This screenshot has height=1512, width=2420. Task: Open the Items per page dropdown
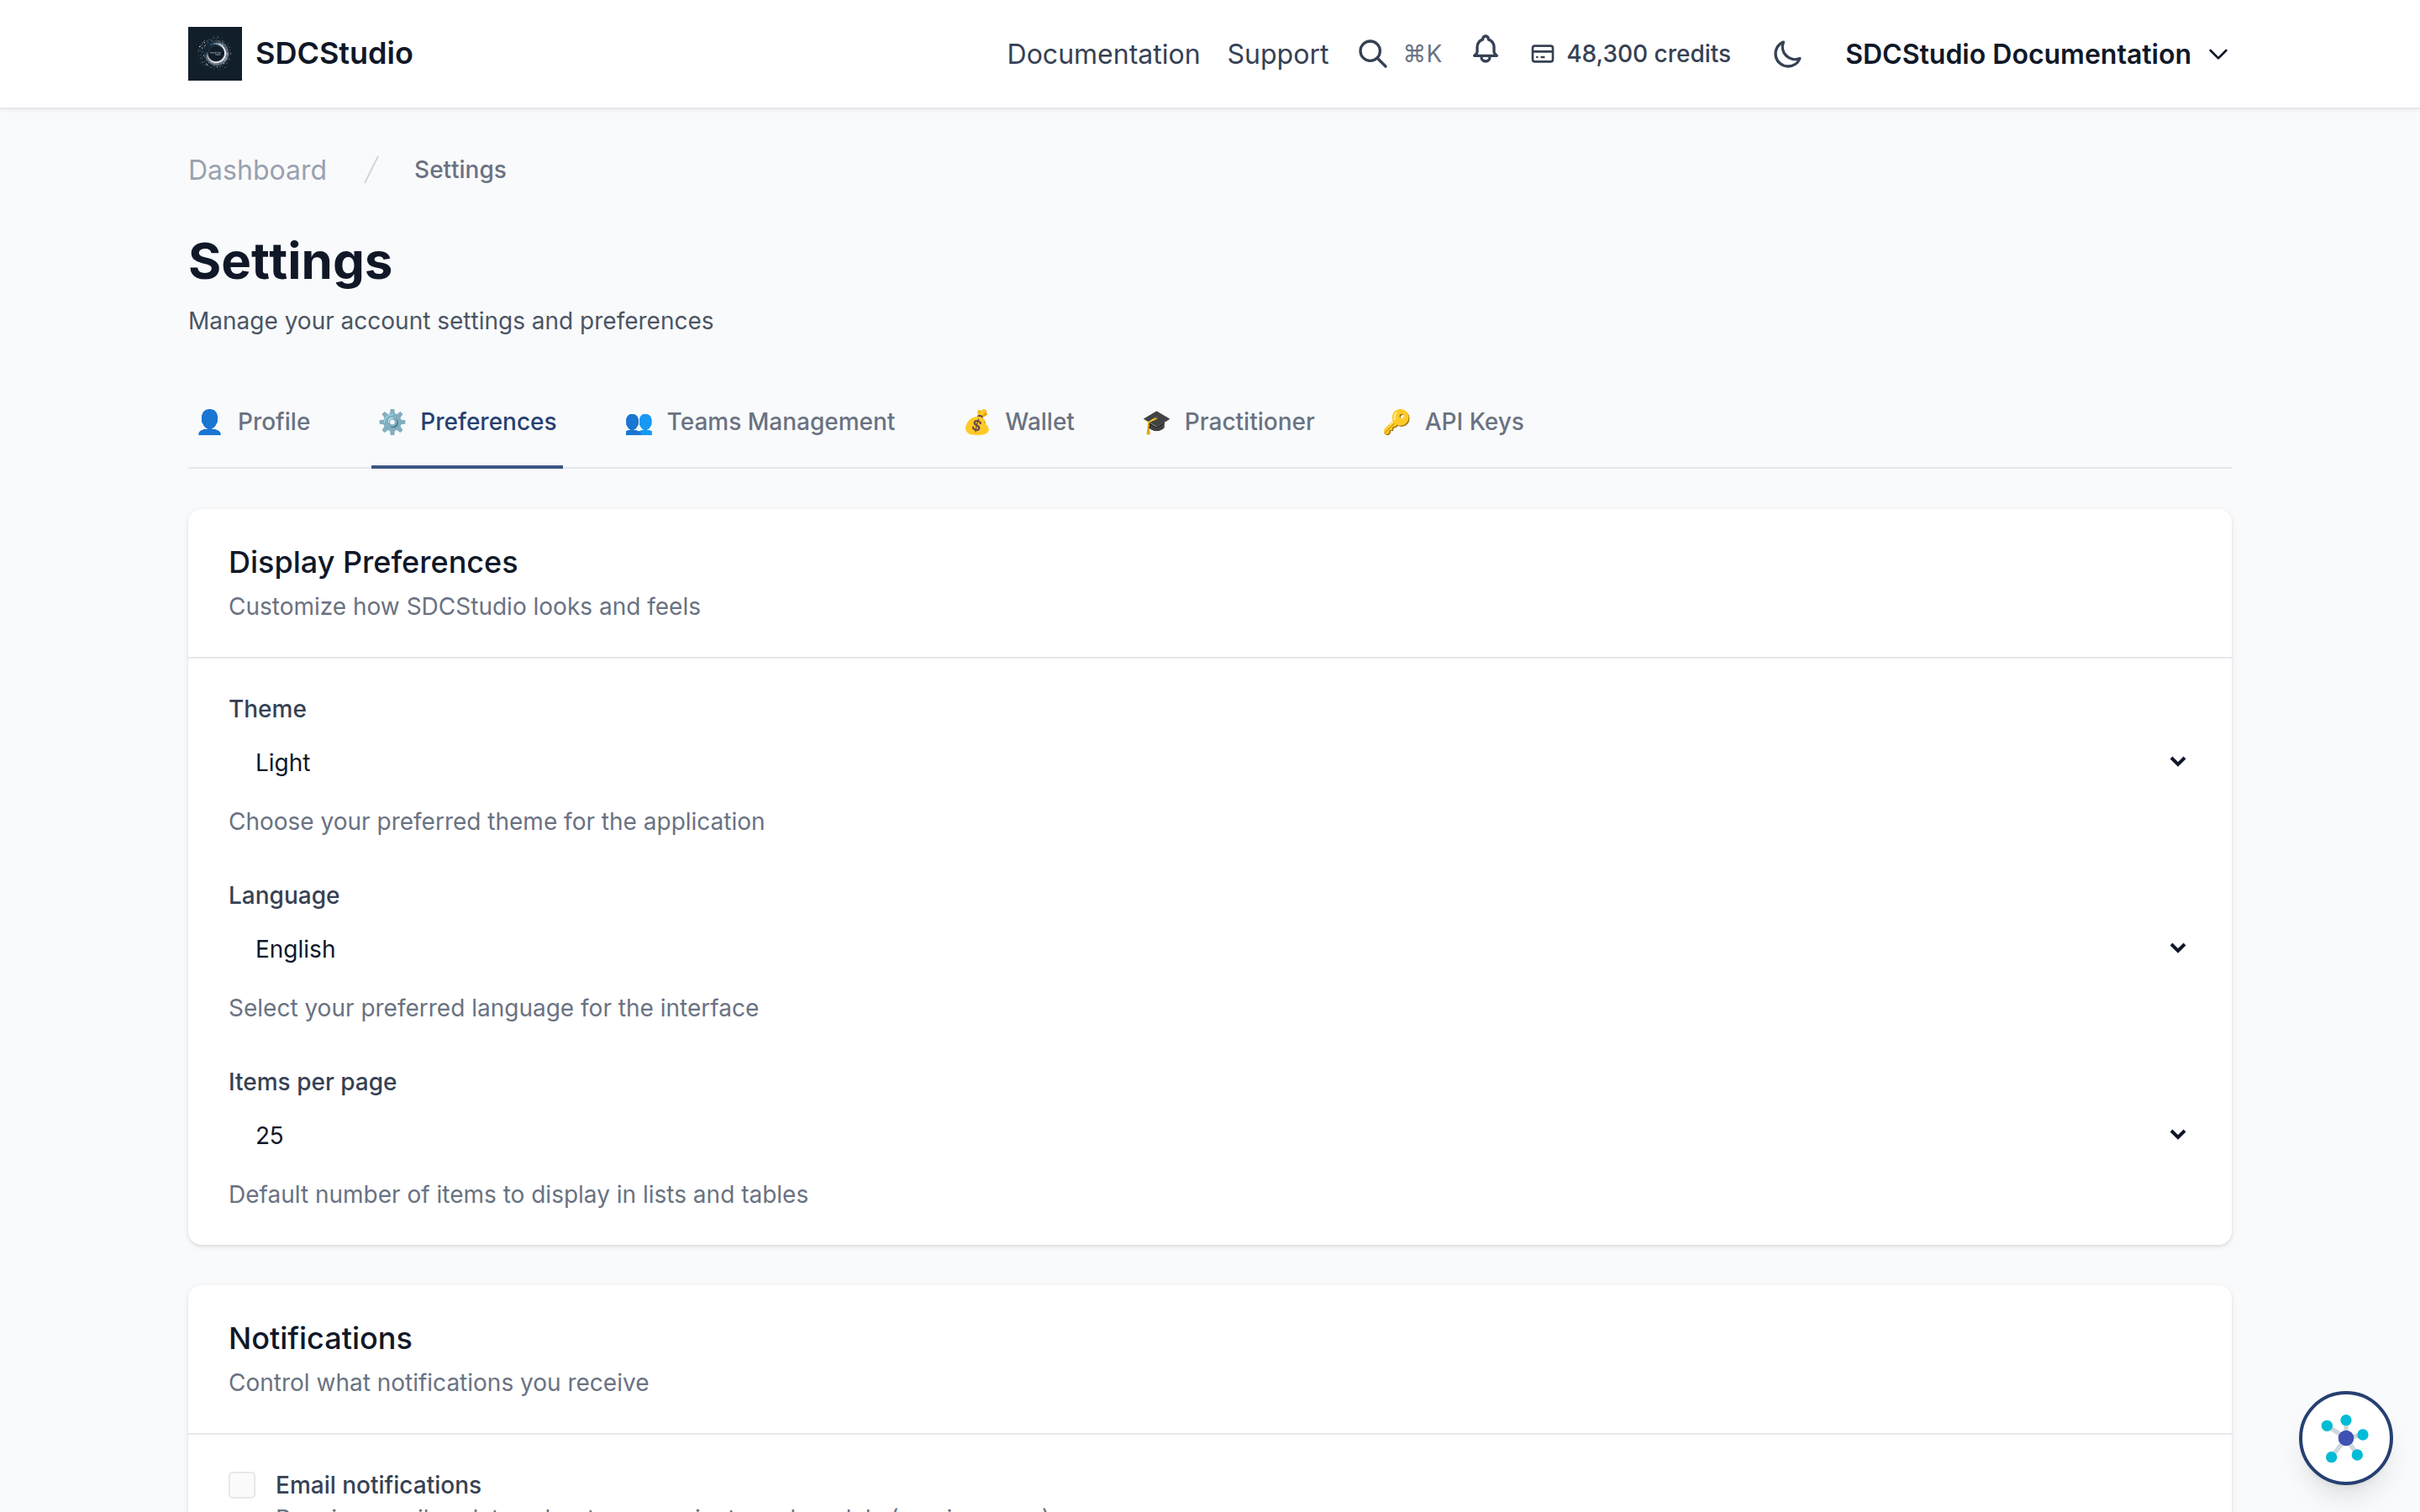[x=1209, y=1135]
